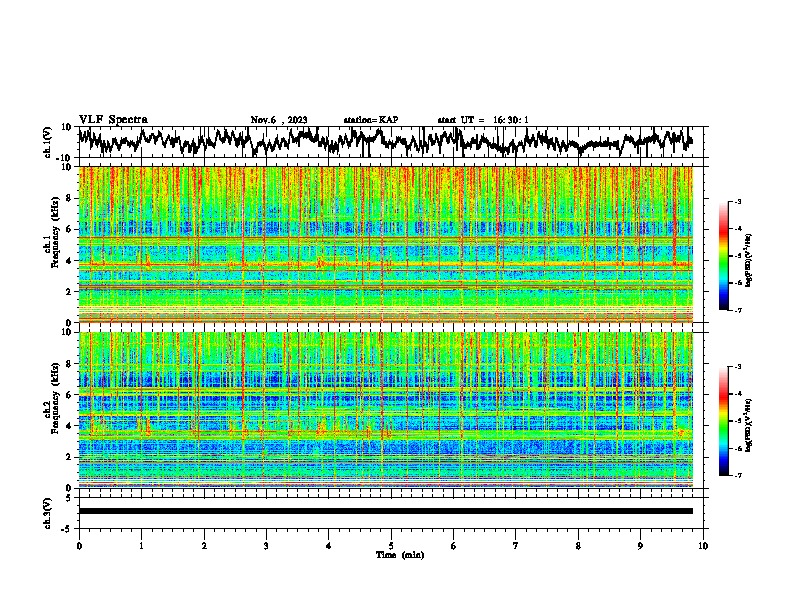Viewport: 792px width, 612px height.
Task: Select the "start UT = 16:30: 1" text
Action: tap(483, 120)
